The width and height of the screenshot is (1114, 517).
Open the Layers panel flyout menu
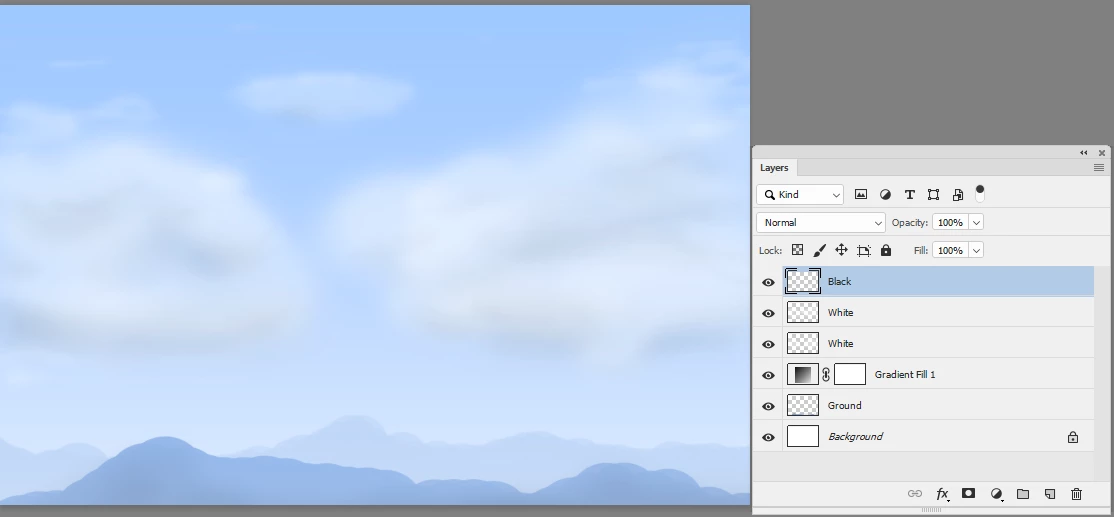click(x=1098, y=168)
